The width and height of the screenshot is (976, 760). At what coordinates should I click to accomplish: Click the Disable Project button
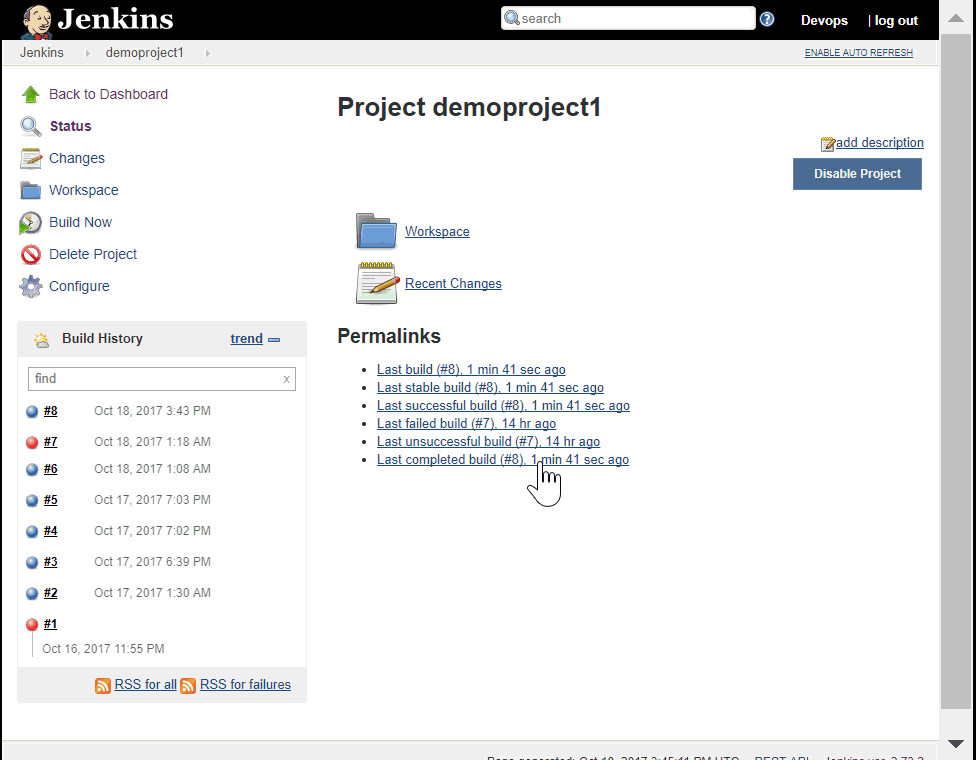pyautogui.click(x=857, y=174)
